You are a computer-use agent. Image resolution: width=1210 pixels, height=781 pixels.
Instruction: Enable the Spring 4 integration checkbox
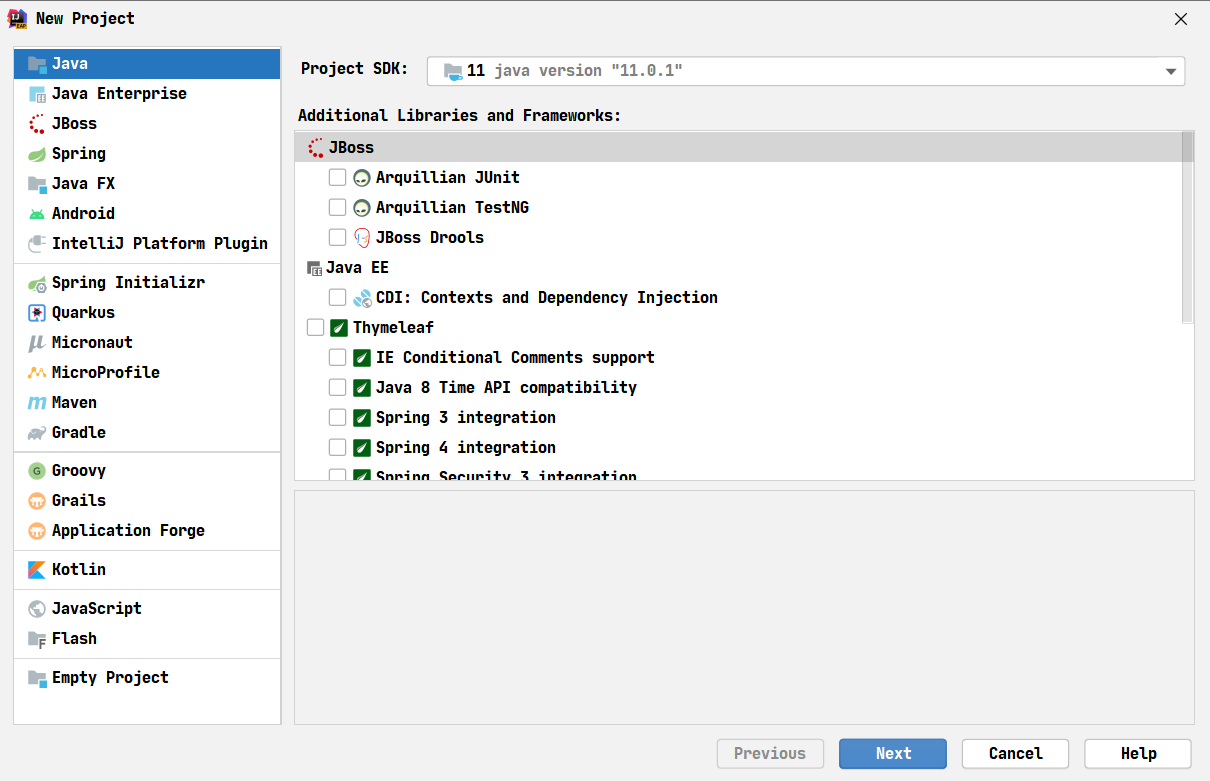pyautogui.click(x=338, y=448)
